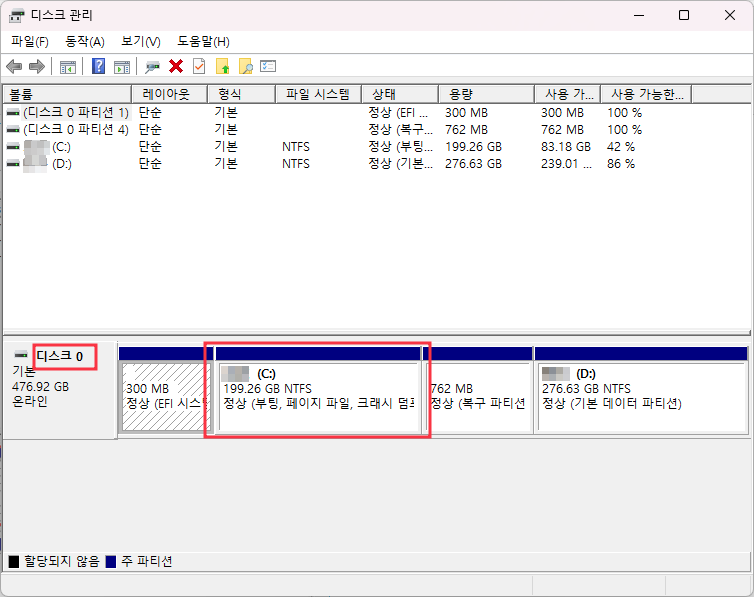Click drive icon of 디스크 0 파티션 4 row
The width and height of the screenshot is (754, 597).
pos(13,130)
